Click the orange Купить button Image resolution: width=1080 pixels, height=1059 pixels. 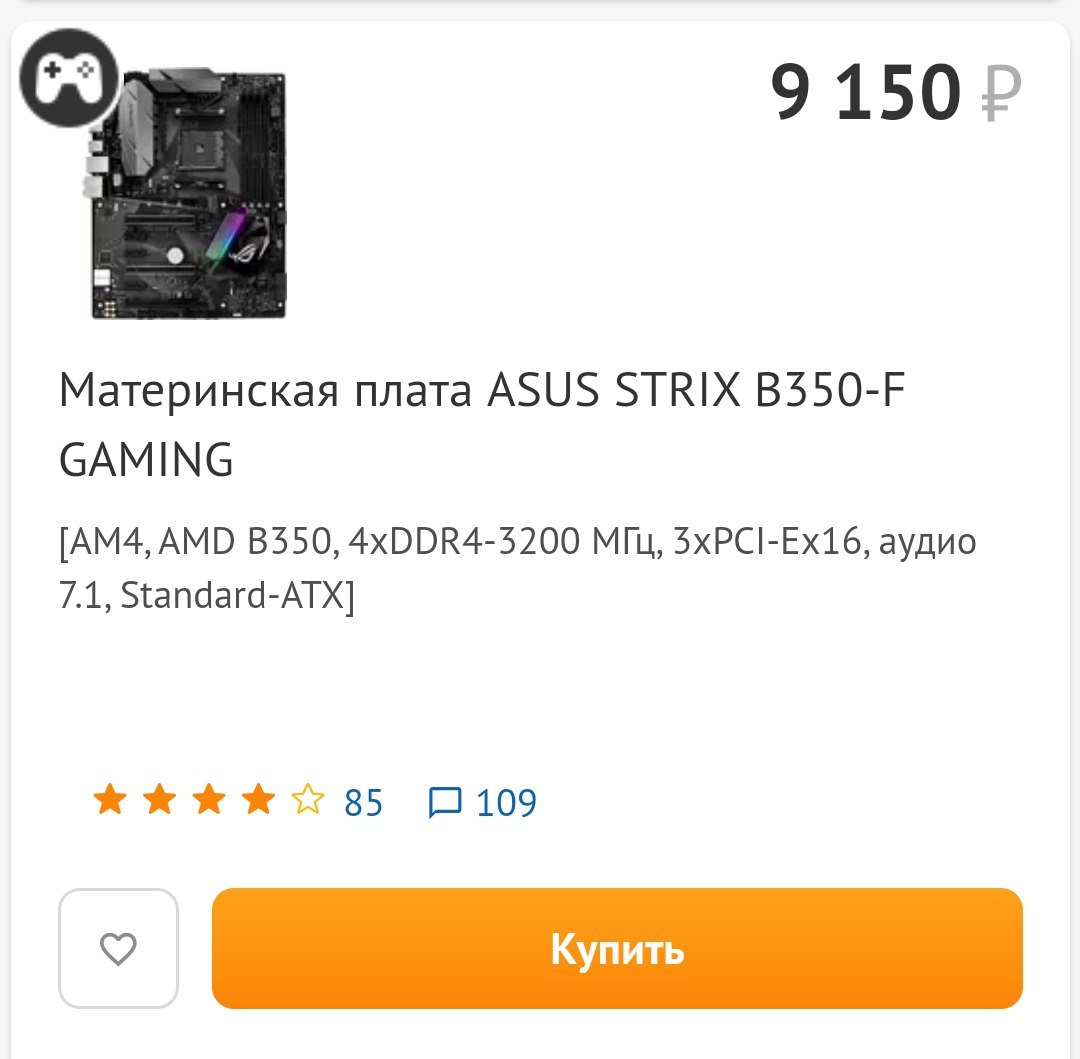click(x=617, y=948)
